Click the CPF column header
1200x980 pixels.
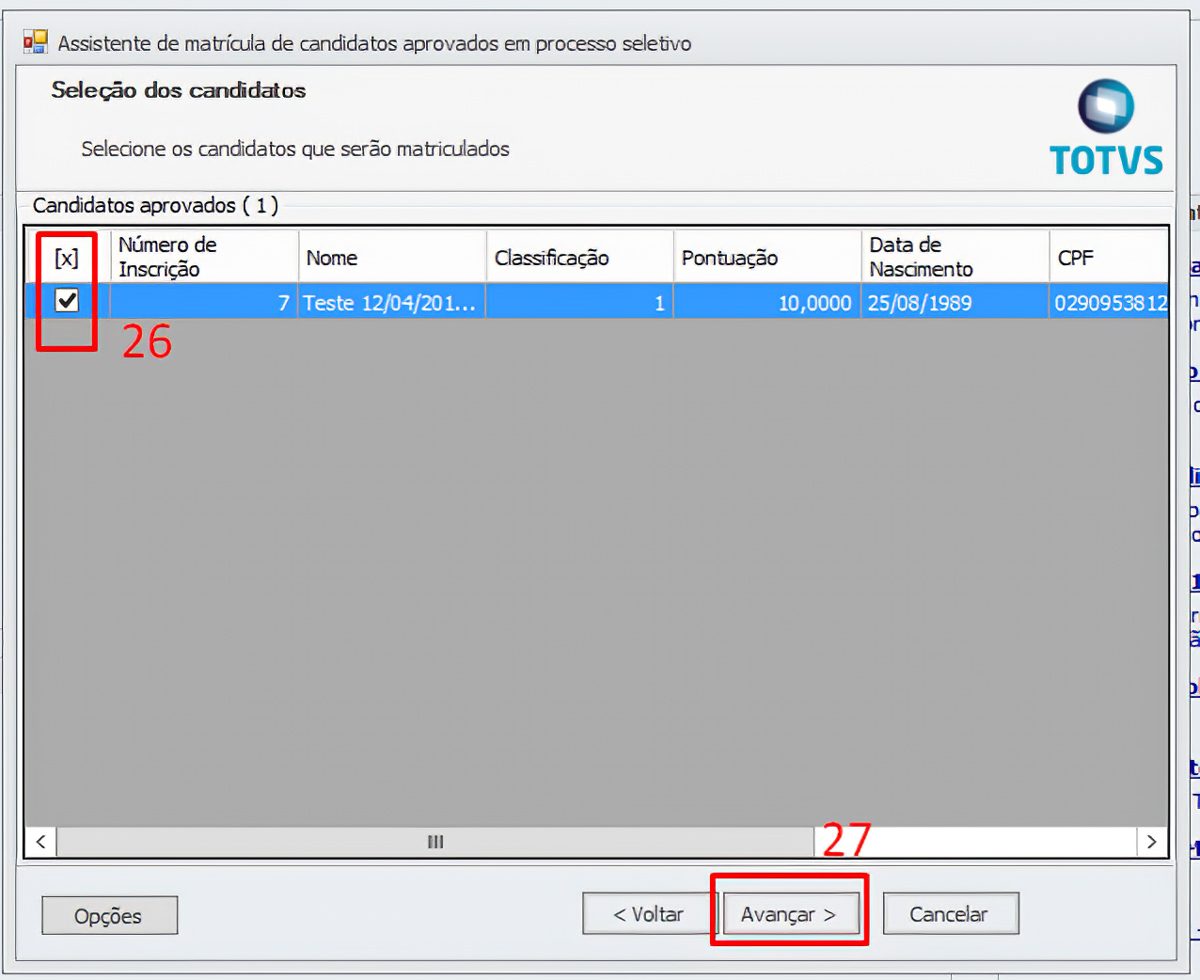coord(1106,258)
